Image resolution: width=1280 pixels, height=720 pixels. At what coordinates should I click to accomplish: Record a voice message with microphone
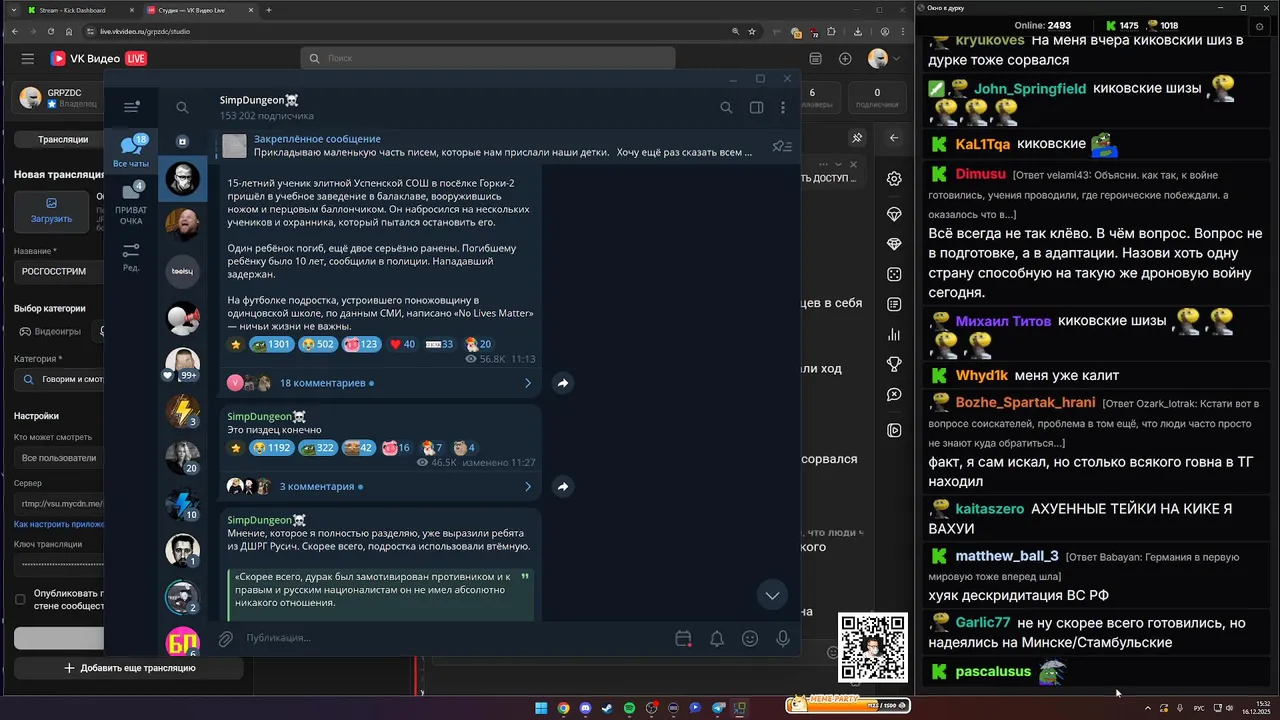(783, 638)
